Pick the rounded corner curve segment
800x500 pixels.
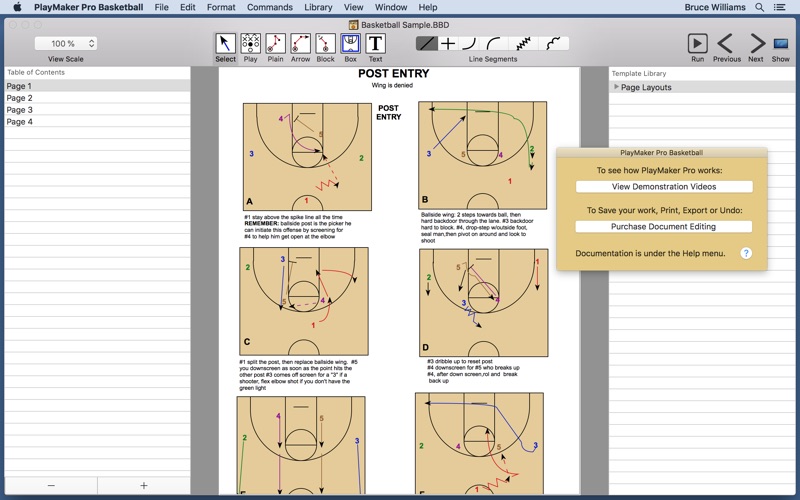pos(493,44)
